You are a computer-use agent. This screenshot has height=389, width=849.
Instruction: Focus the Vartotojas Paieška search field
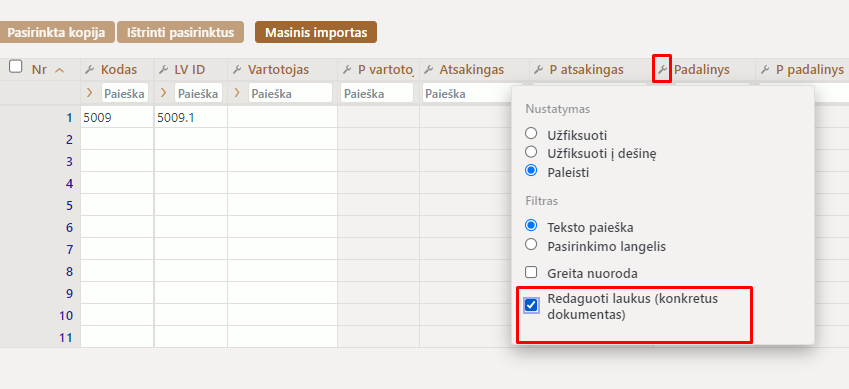pos(290,93)
